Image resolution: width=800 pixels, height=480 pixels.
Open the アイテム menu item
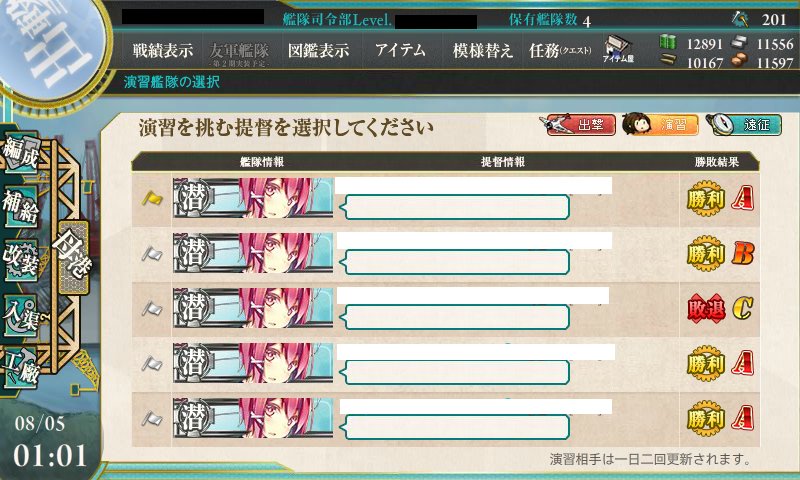[x=400, y=50]
